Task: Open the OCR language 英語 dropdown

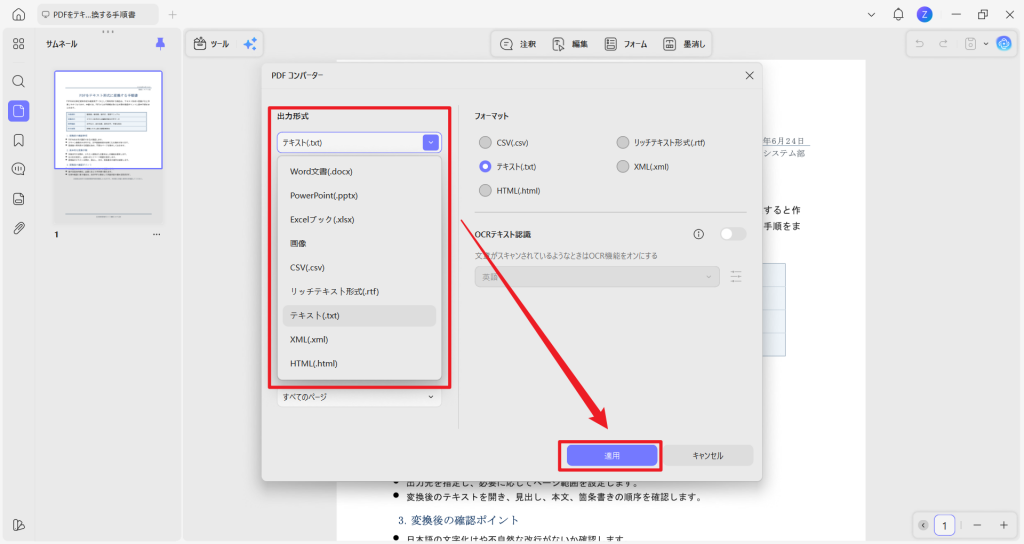Action: (597, 277)
